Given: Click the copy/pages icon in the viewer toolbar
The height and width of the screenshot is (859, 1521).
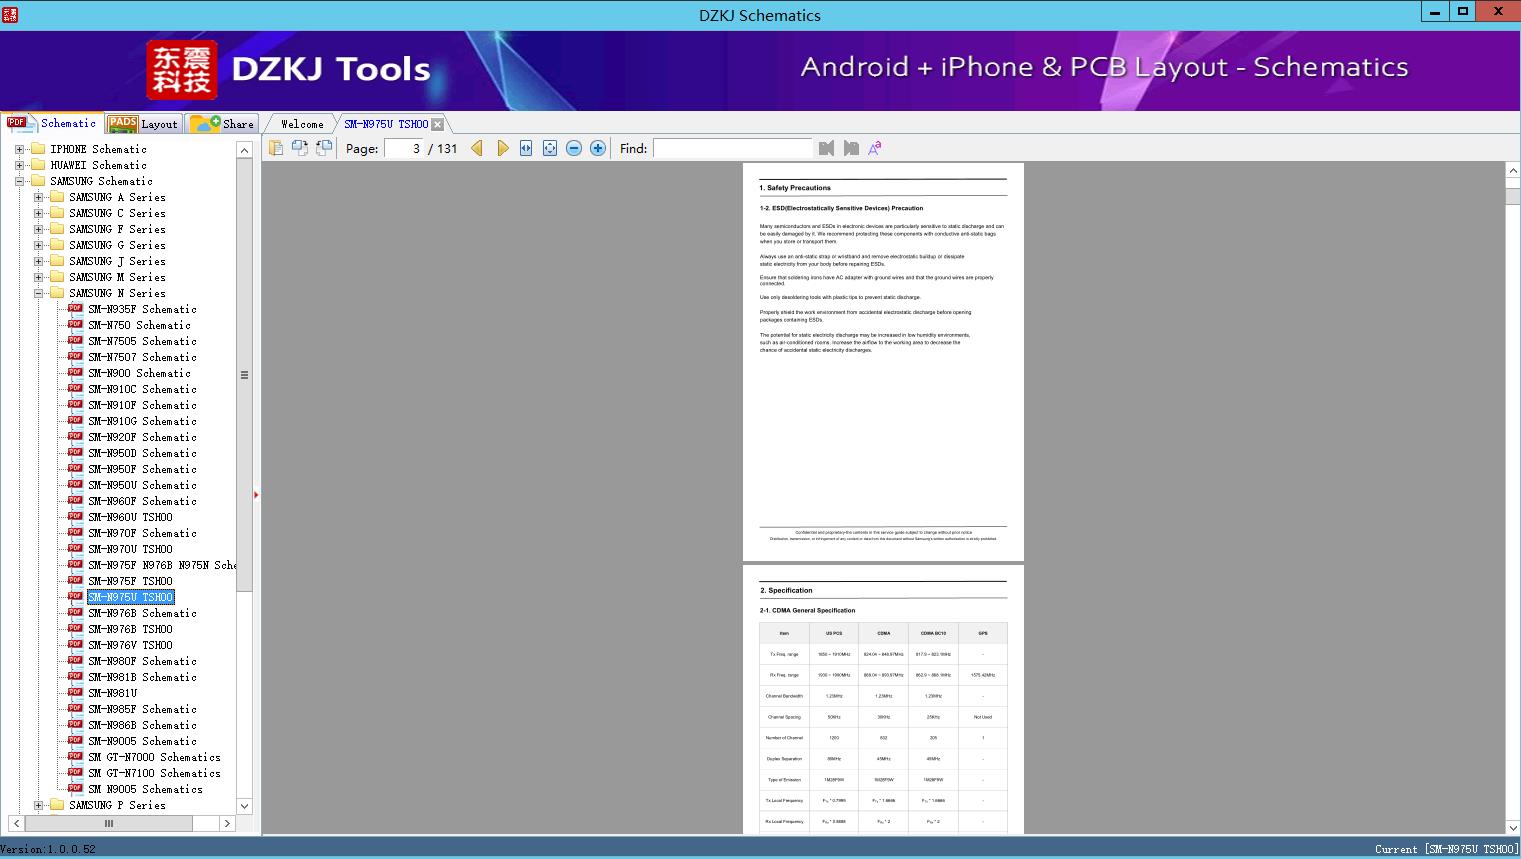Looking at the screenshot, I should coord(276,148).
